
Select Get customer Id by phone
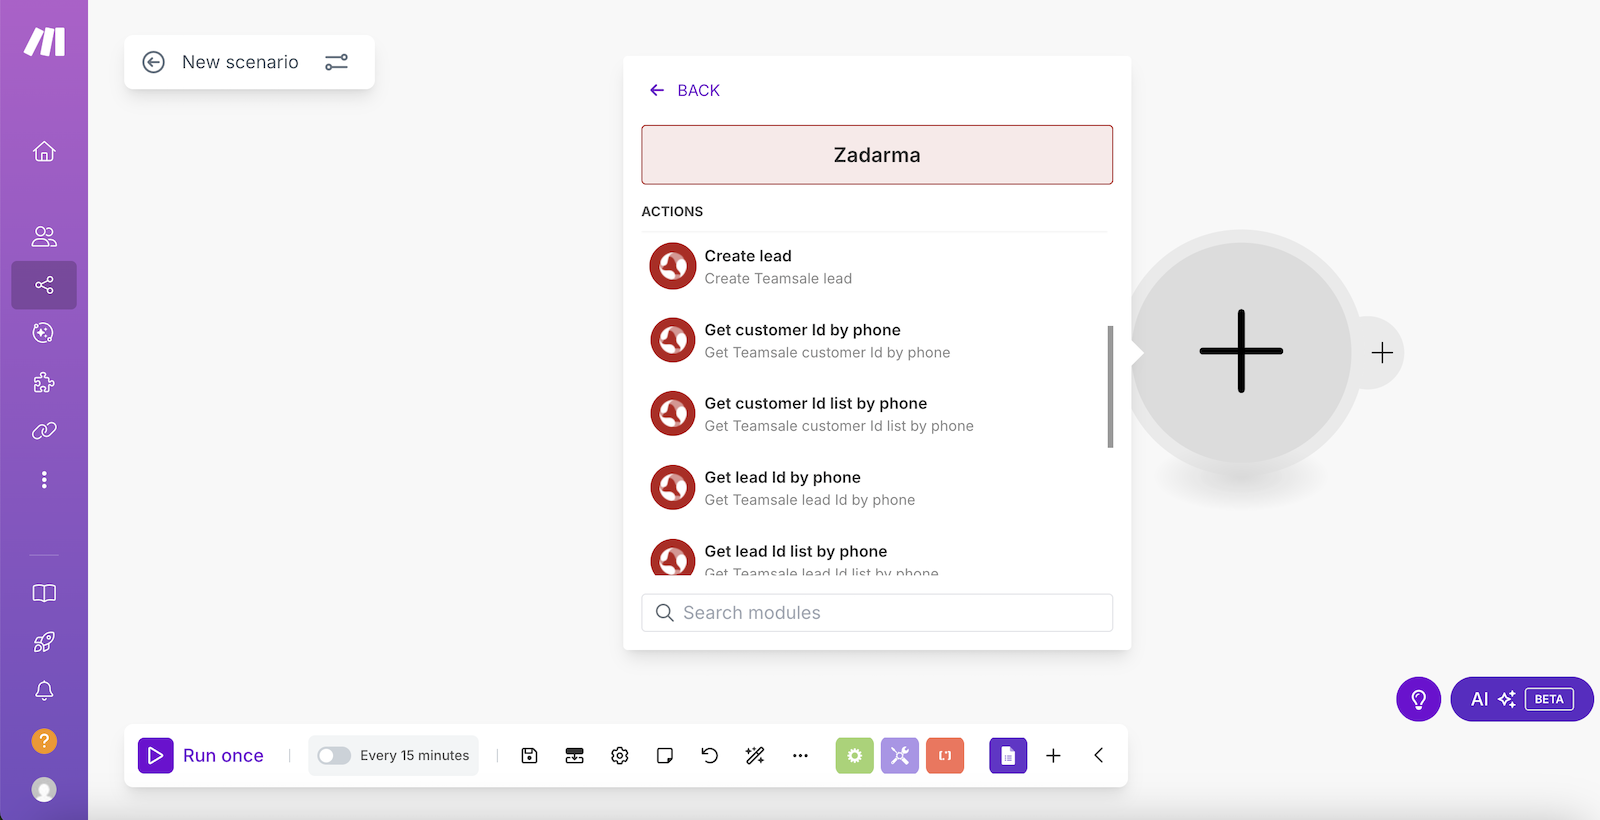pos(802,340)
